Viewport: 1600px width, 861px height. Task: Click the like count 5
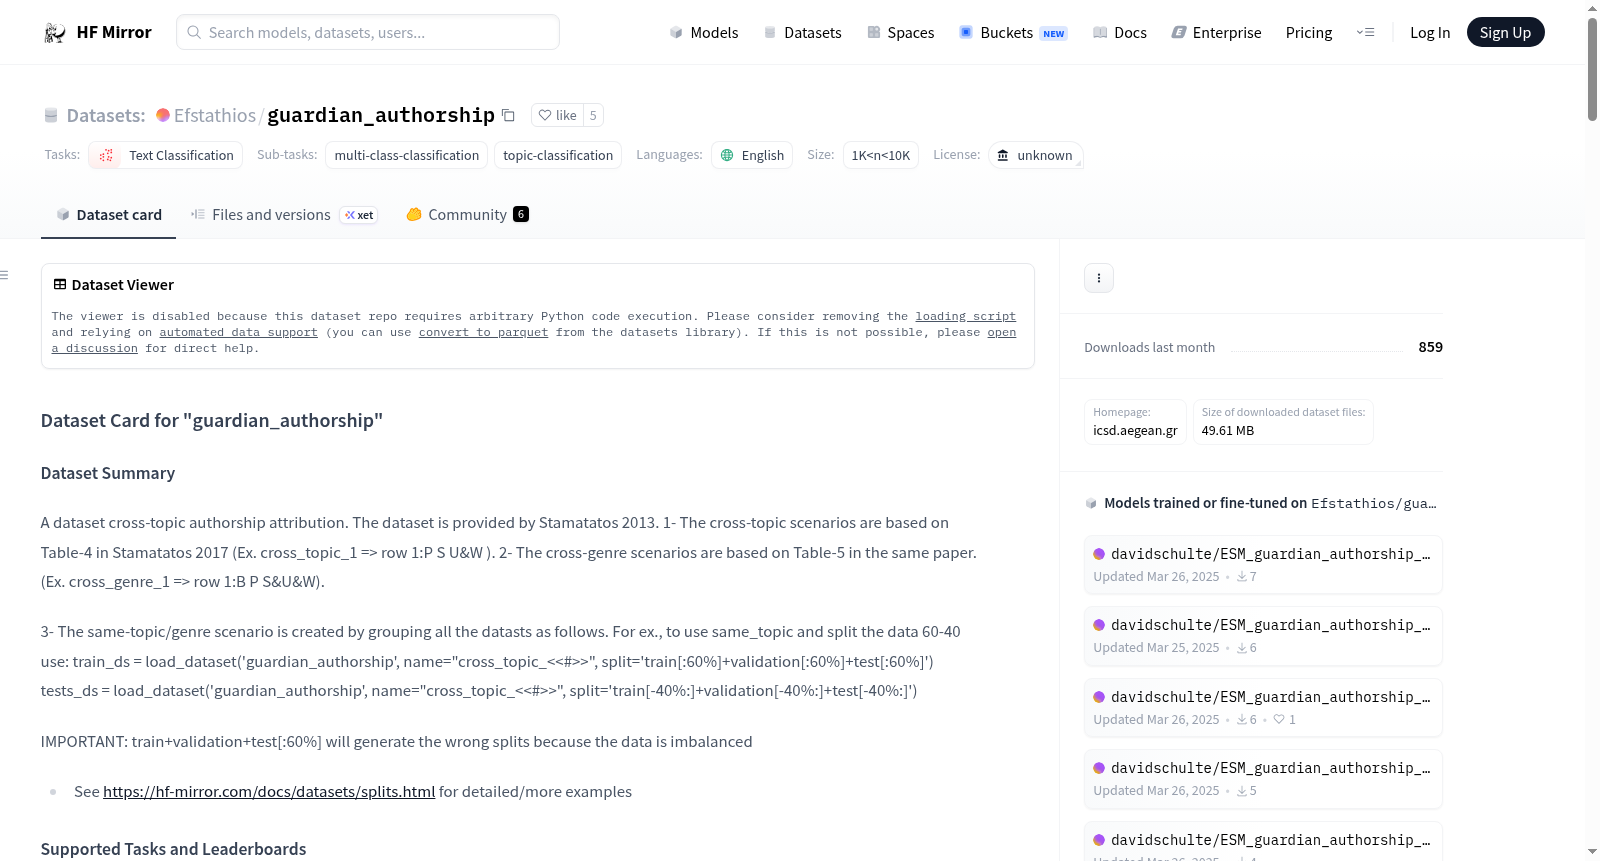[593, 115]
